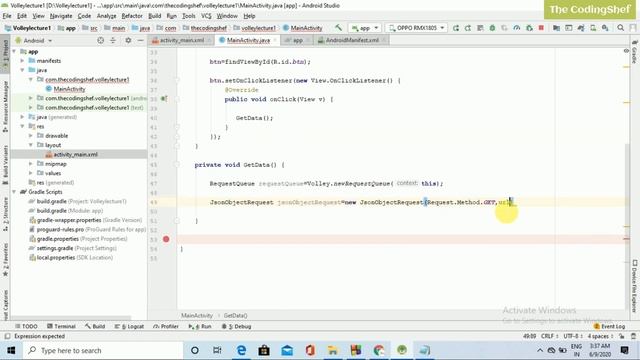The image size is (640, 360).
Task: Open Chrome from the Windows taskbar
Action: click(x=379, y=350)
